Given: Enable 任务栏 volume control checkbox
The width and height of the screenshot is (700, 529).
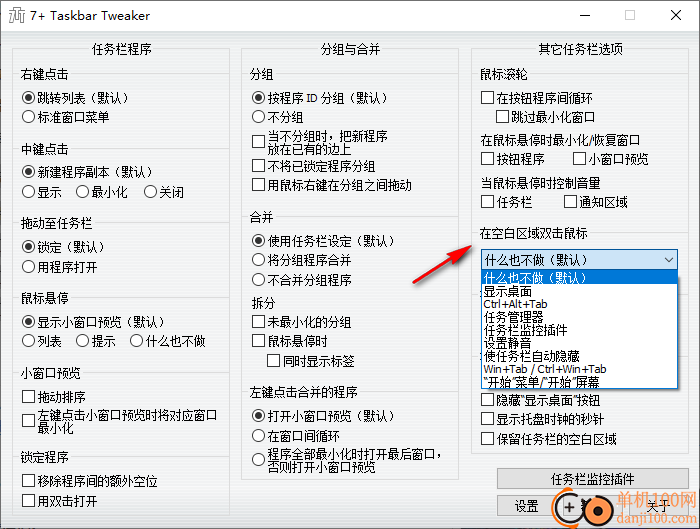Looking at the screenshot, I should pyautogui.click(x=488, y=202).
